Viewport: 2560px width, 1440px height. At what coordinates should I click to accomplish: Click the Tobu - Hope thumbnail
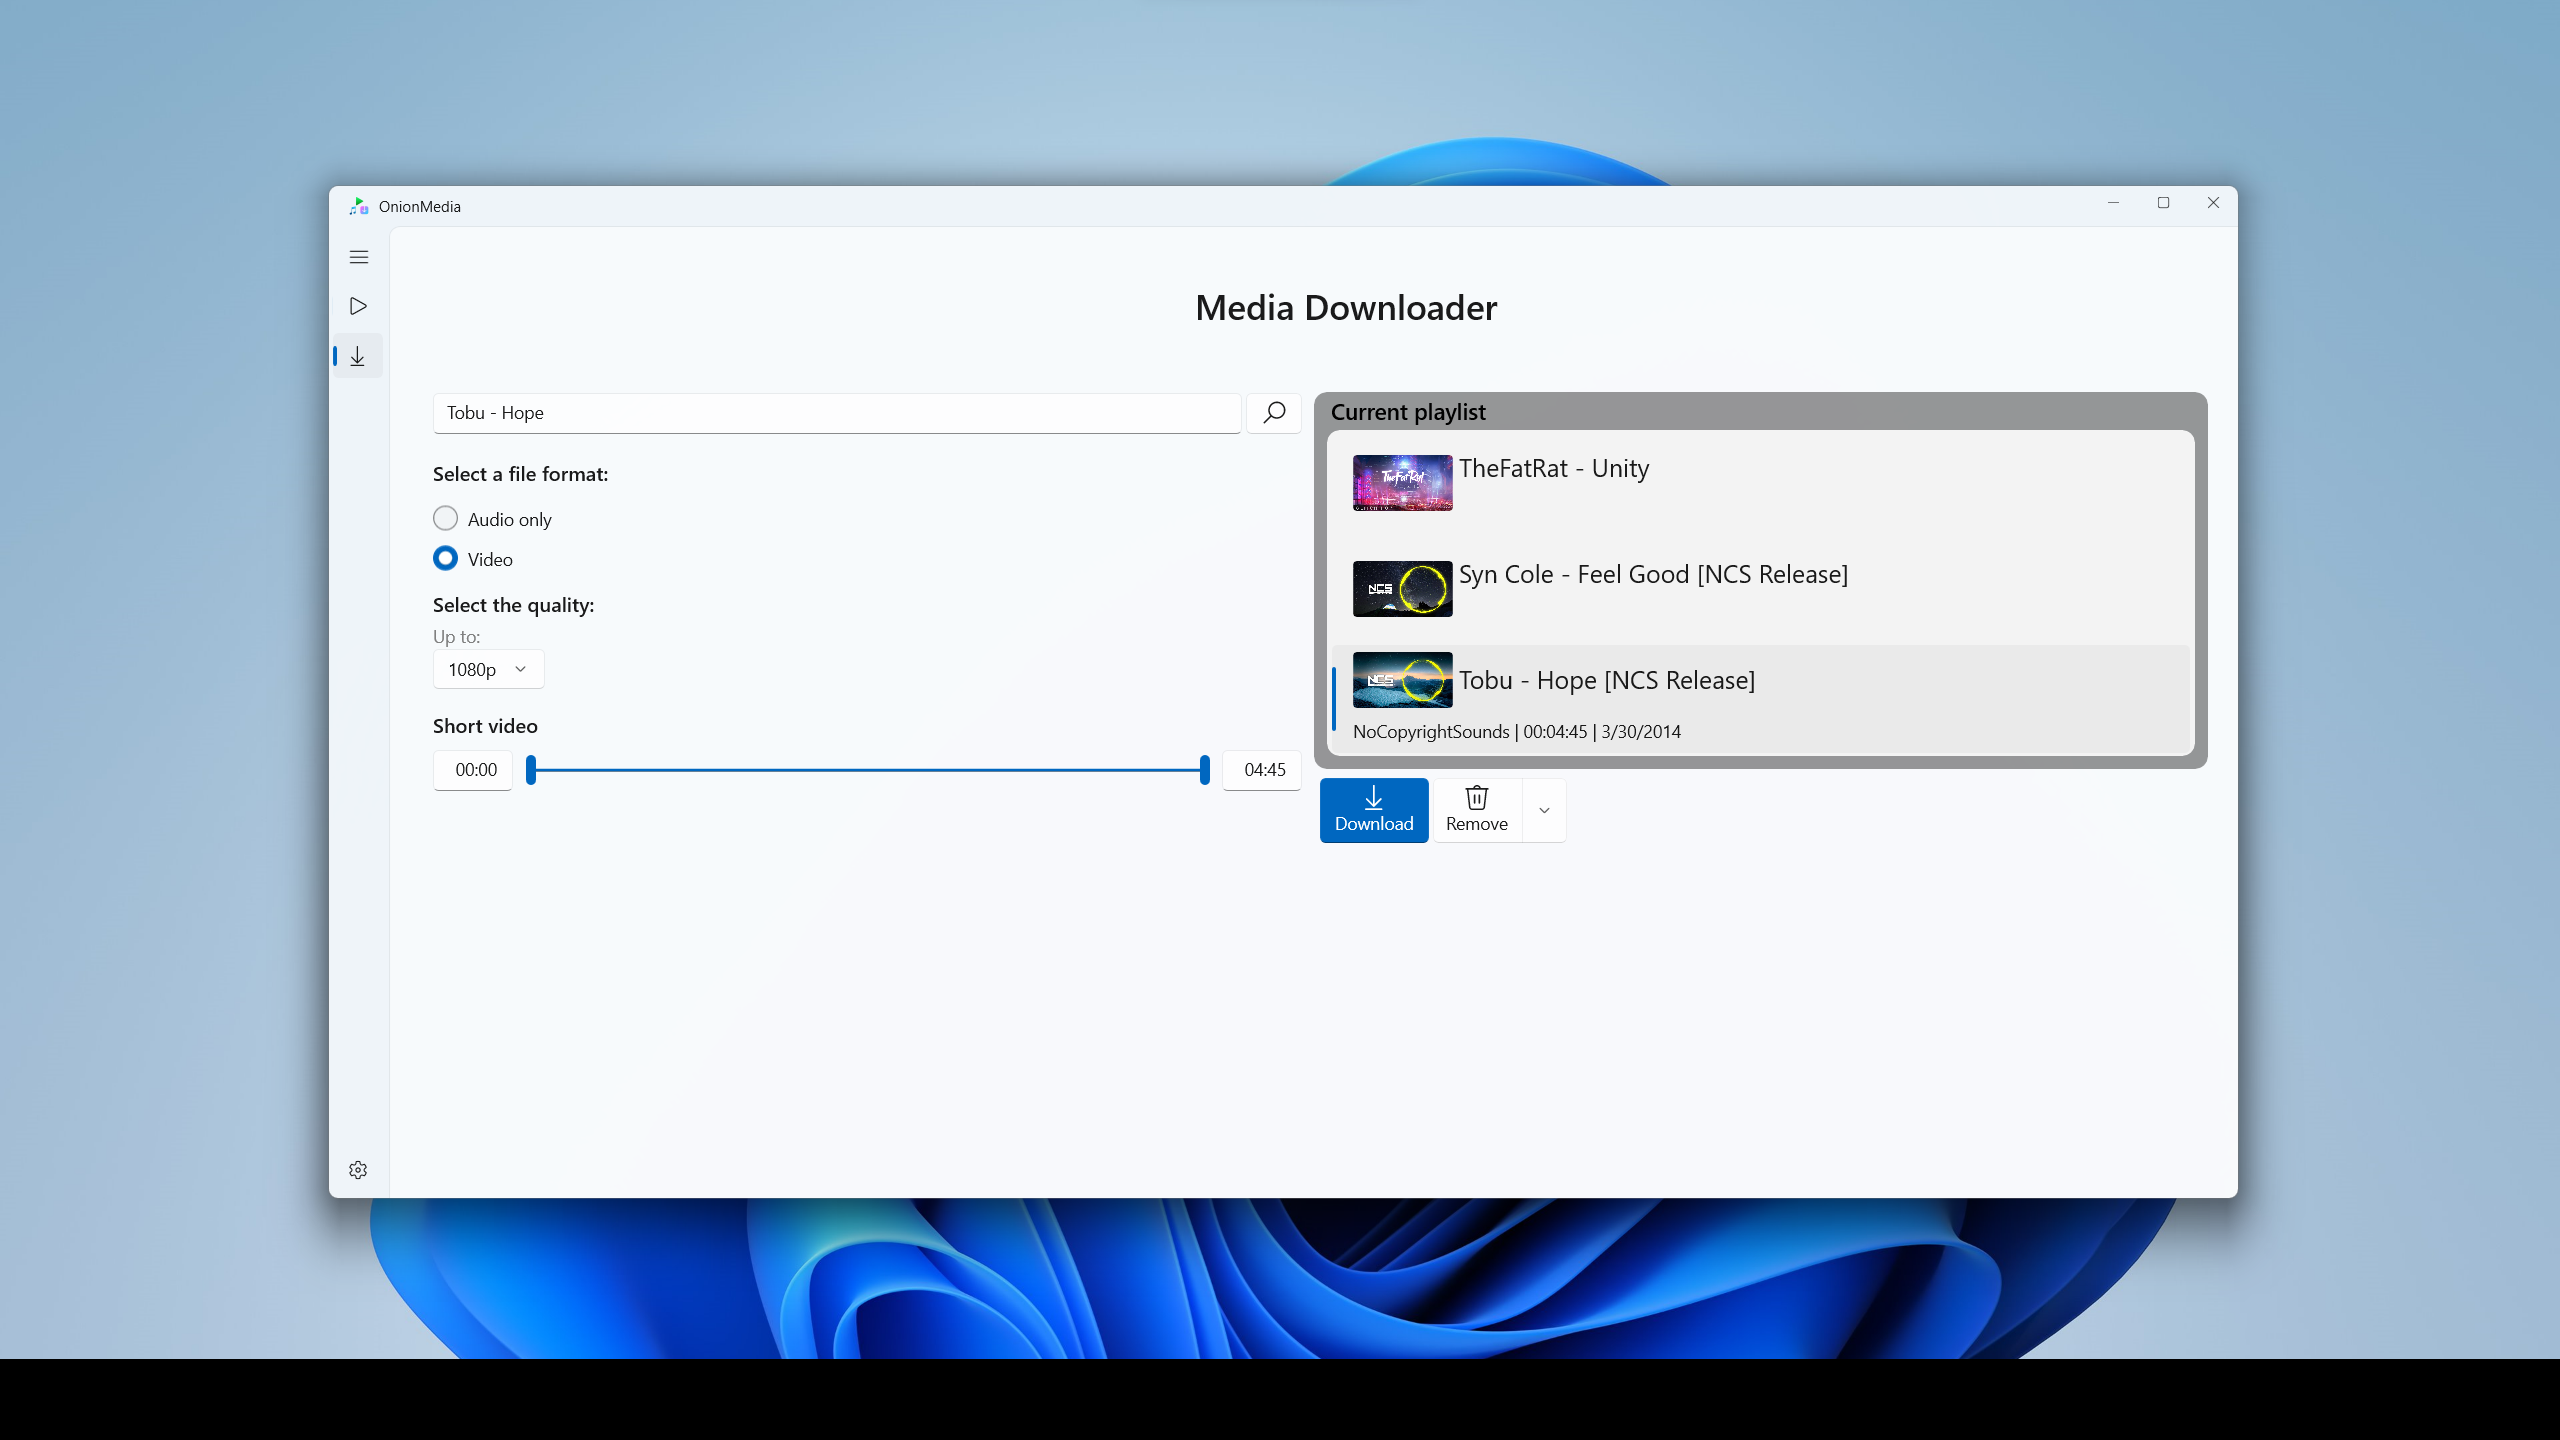click(1402, 680)
